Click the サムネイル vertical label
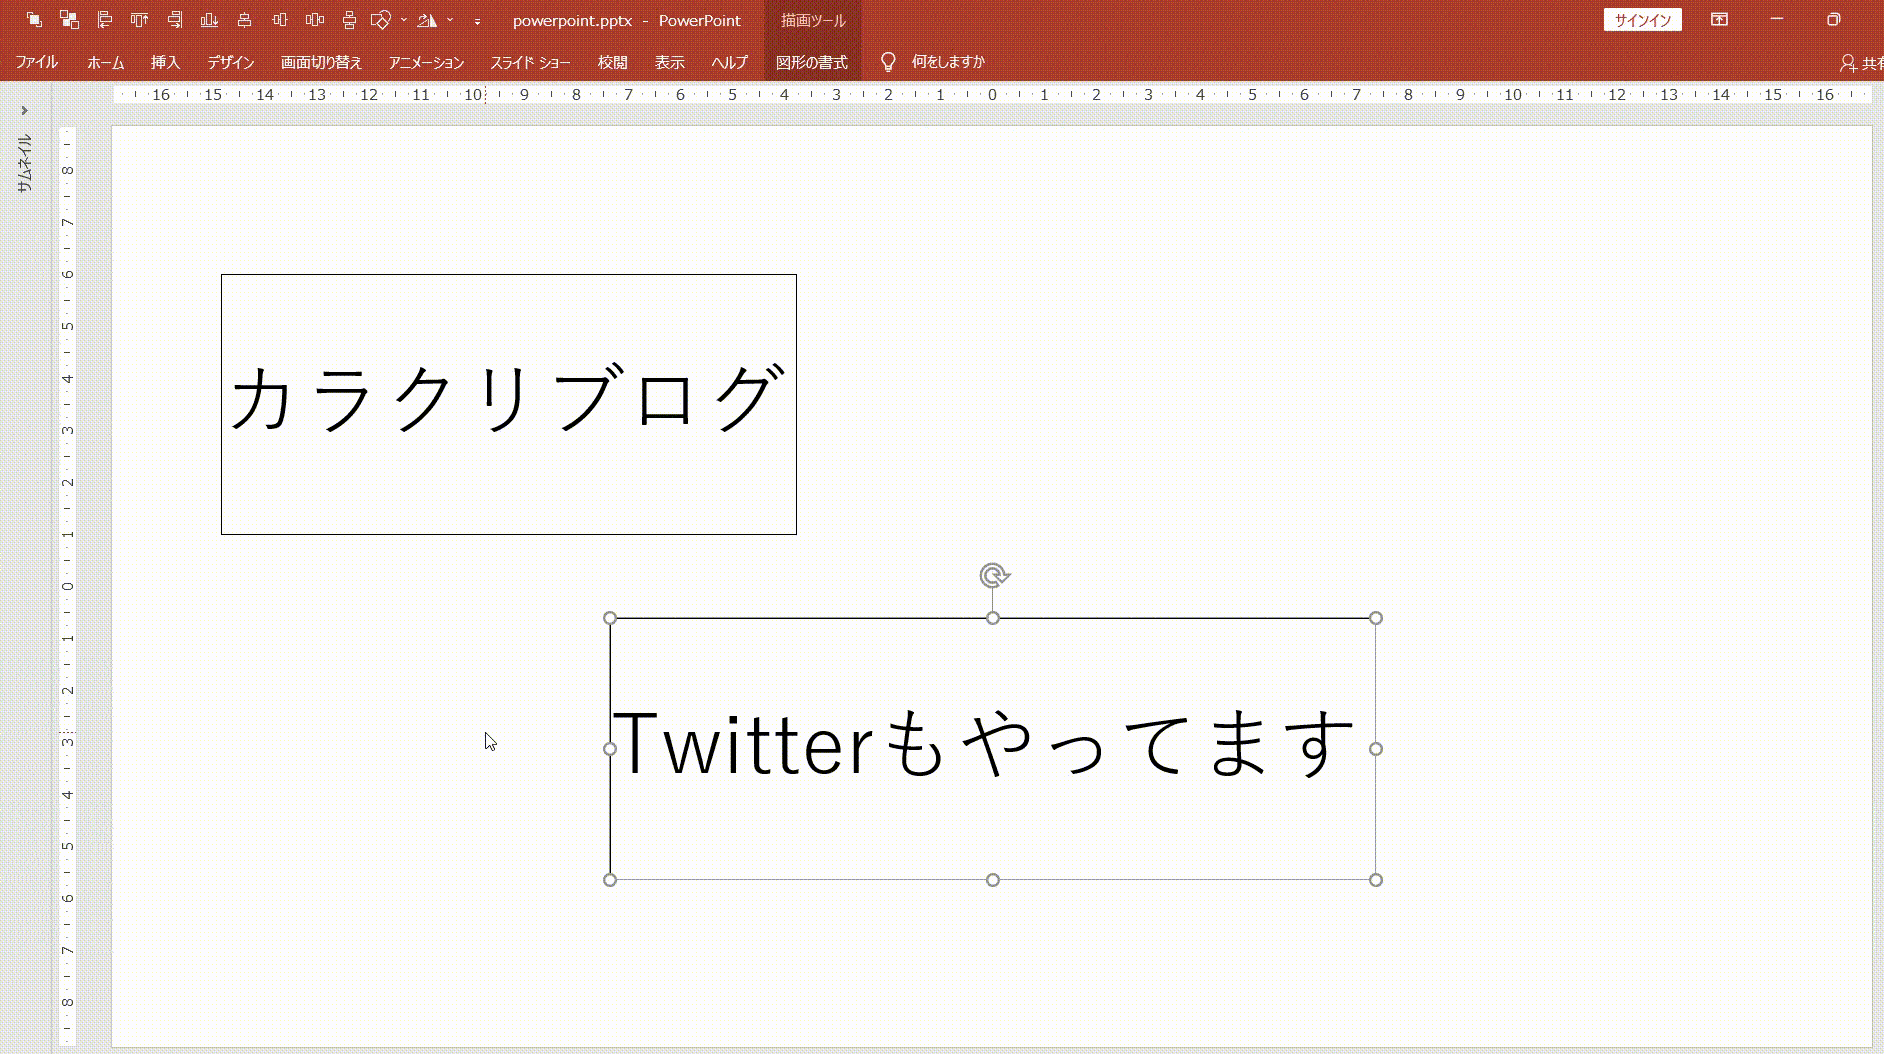1884x1054 pixels. coord(24,163)
